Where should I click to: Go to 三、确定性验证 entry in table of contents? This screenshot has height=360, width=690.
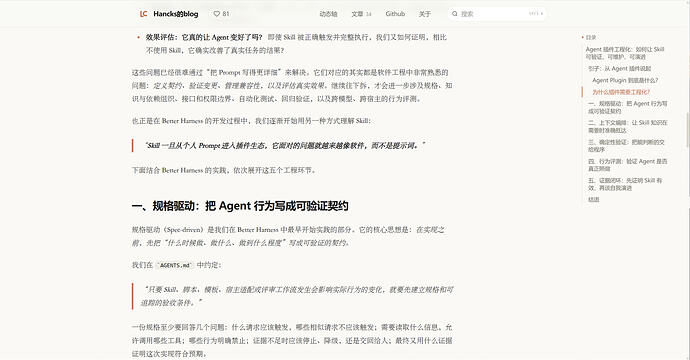coord(626,146)
